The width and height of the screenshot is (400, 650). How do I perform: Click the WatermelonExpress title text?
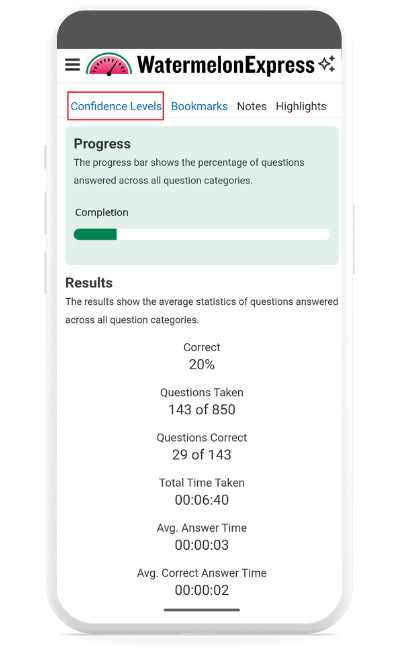pyautogui.click(x=225, y=65)
